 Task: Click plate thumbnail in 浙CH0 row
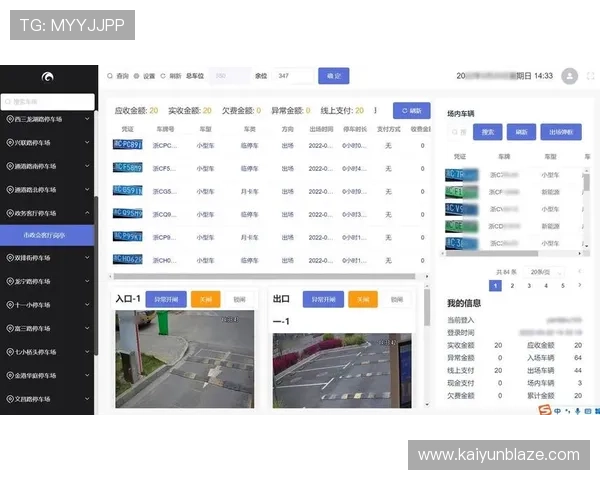[x=128, y=259]
